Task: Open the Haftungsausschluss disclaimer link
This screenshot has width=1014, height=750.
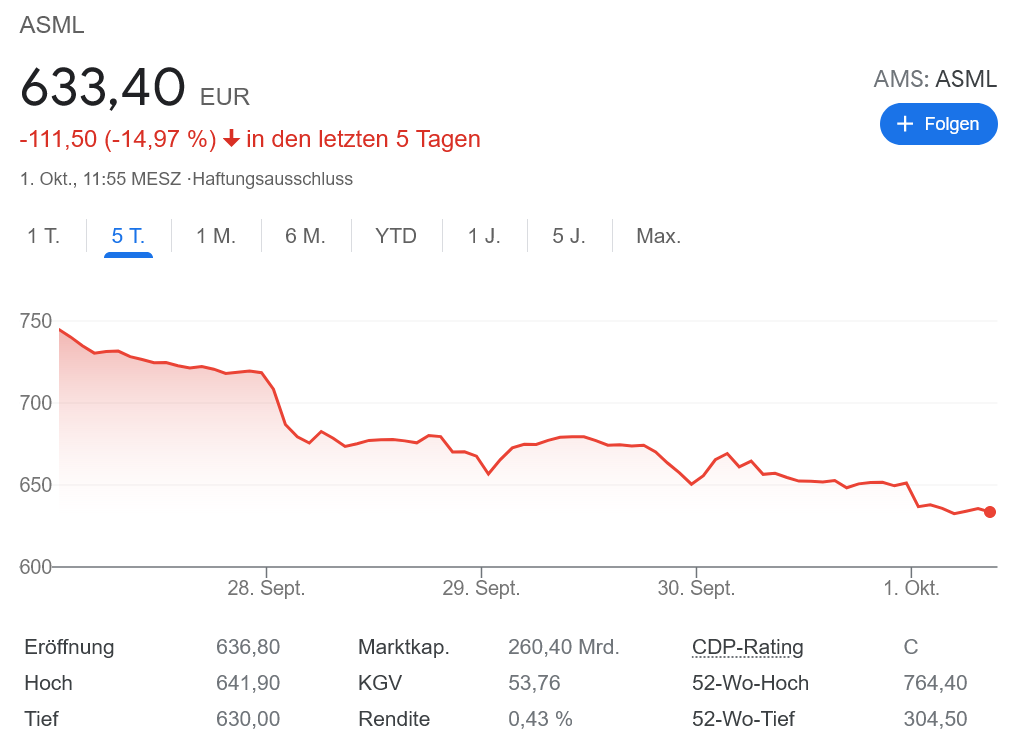Action: [x=273, y=180]
